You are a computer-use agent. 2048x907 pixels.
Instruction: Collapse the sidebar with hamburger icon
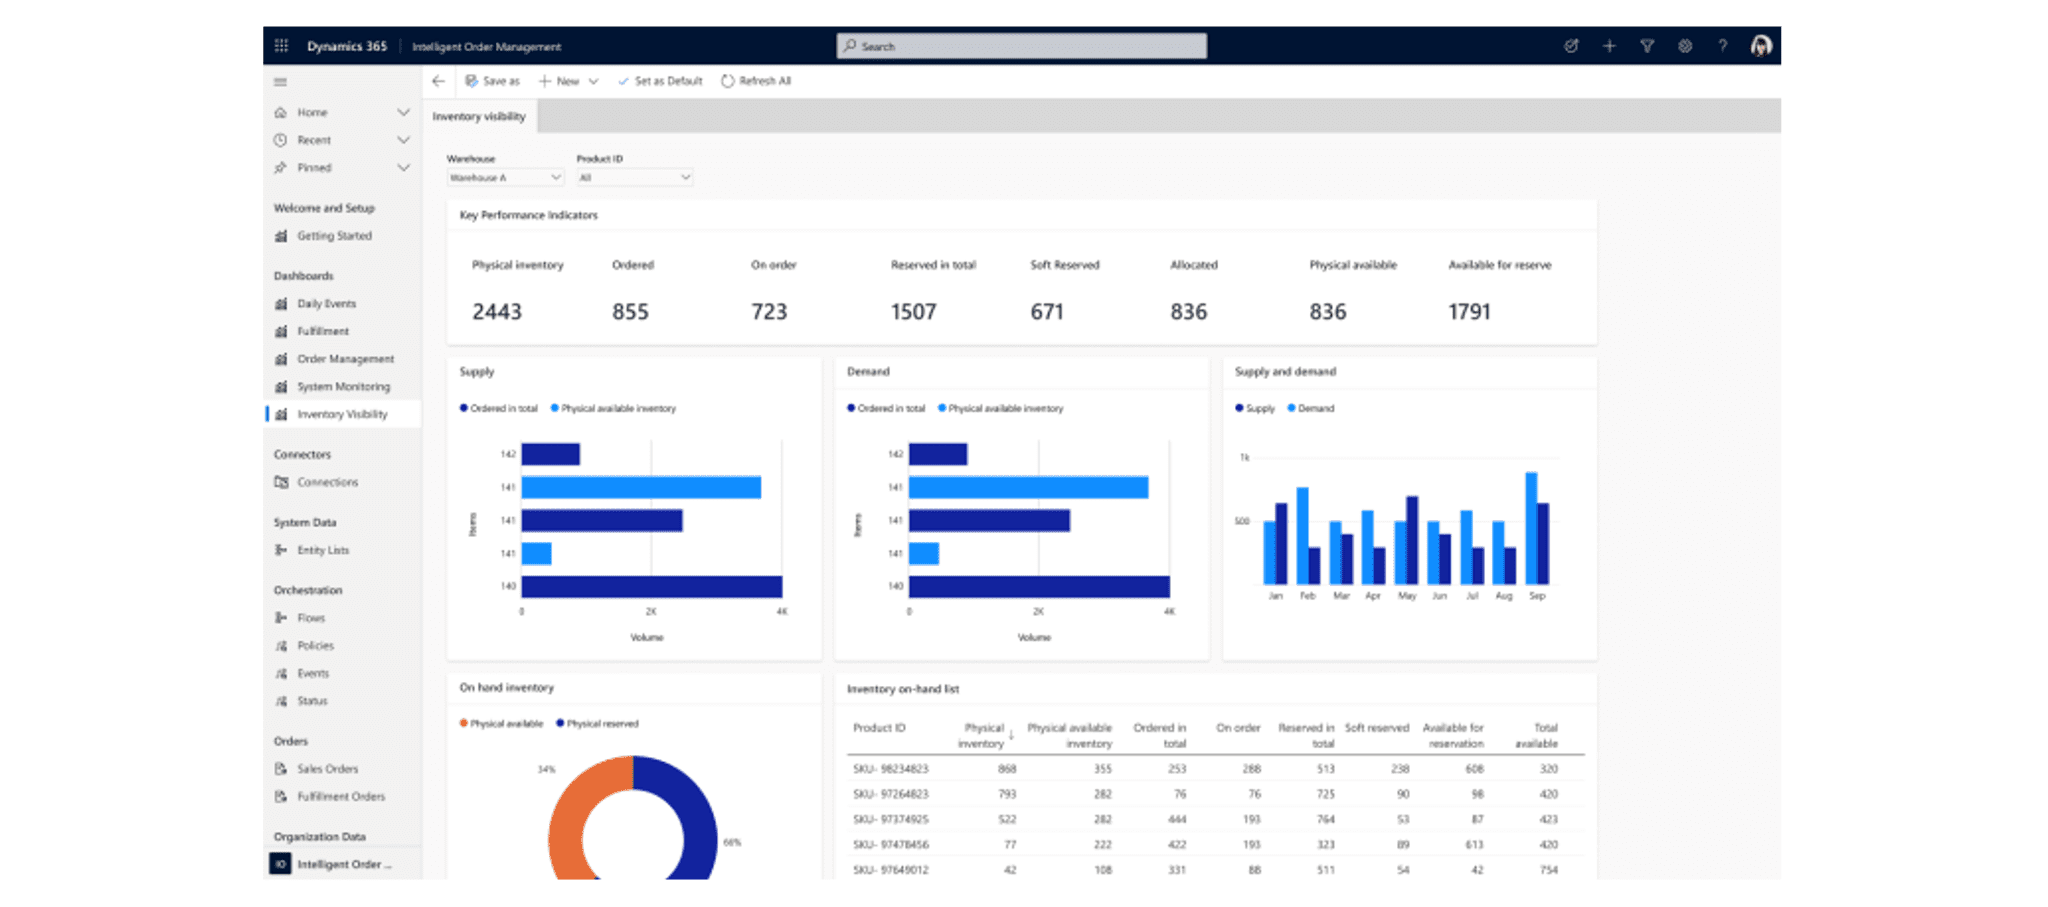tap(280, 82)
